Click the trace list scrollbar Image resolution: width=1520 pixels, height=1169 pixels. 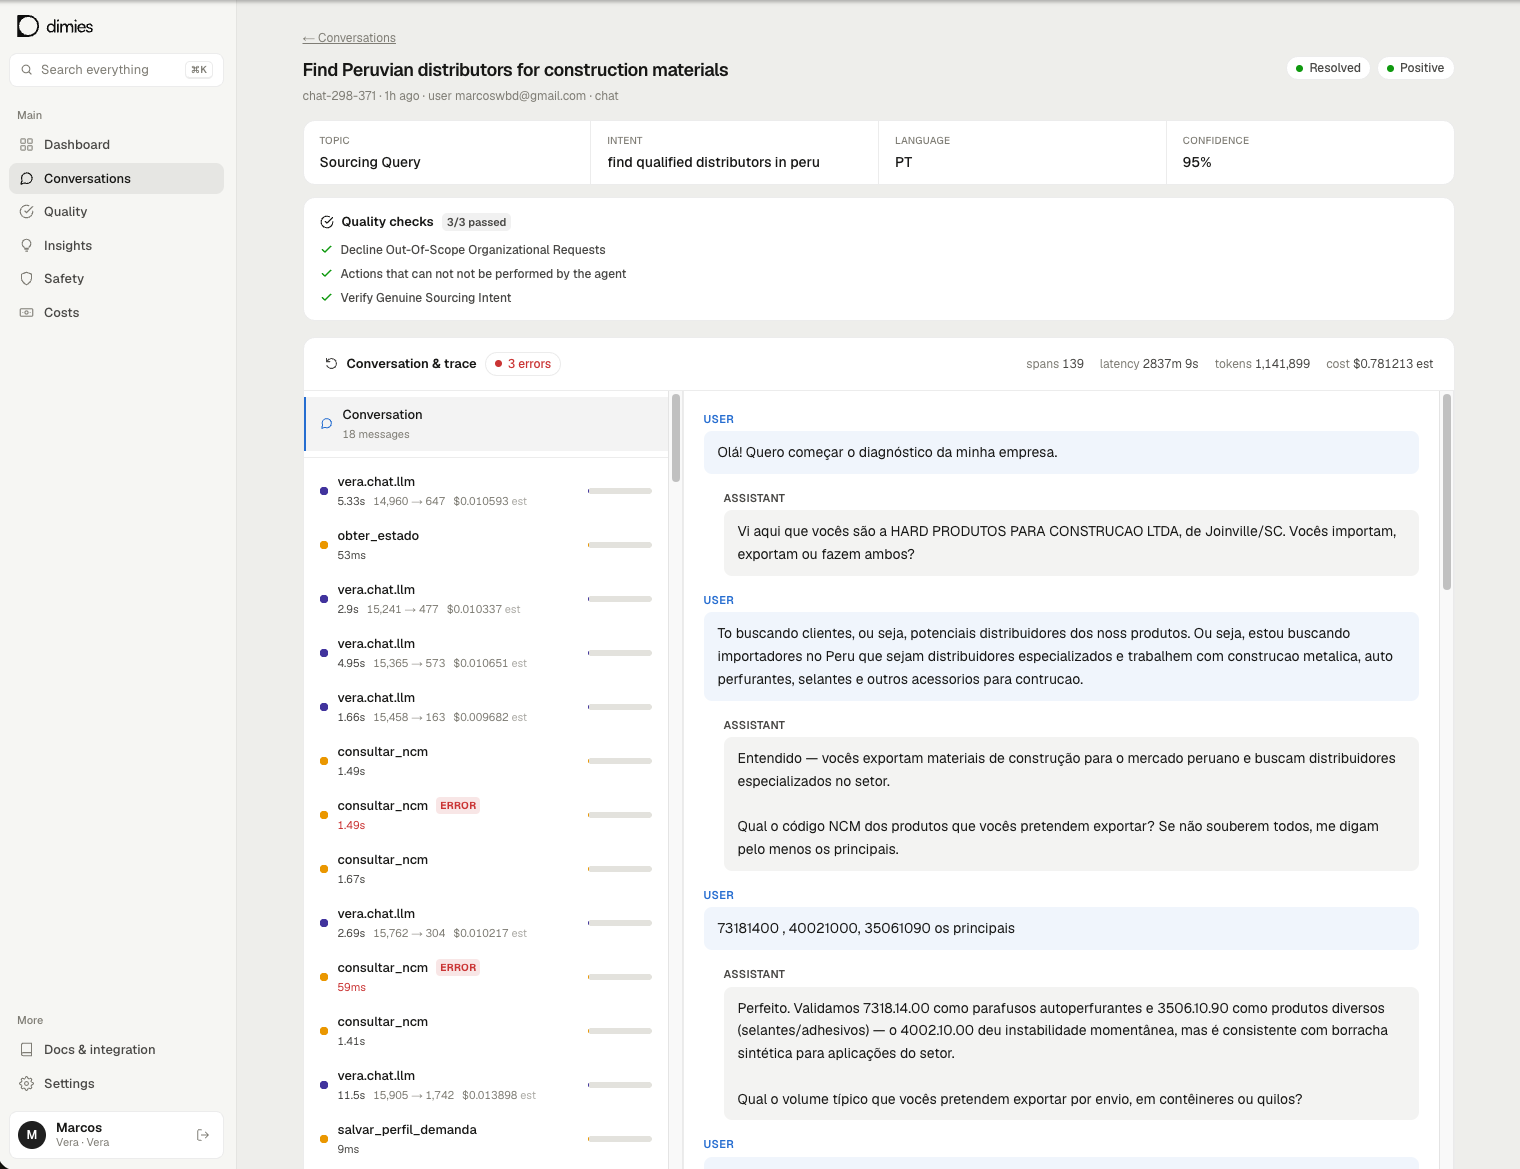676,438
